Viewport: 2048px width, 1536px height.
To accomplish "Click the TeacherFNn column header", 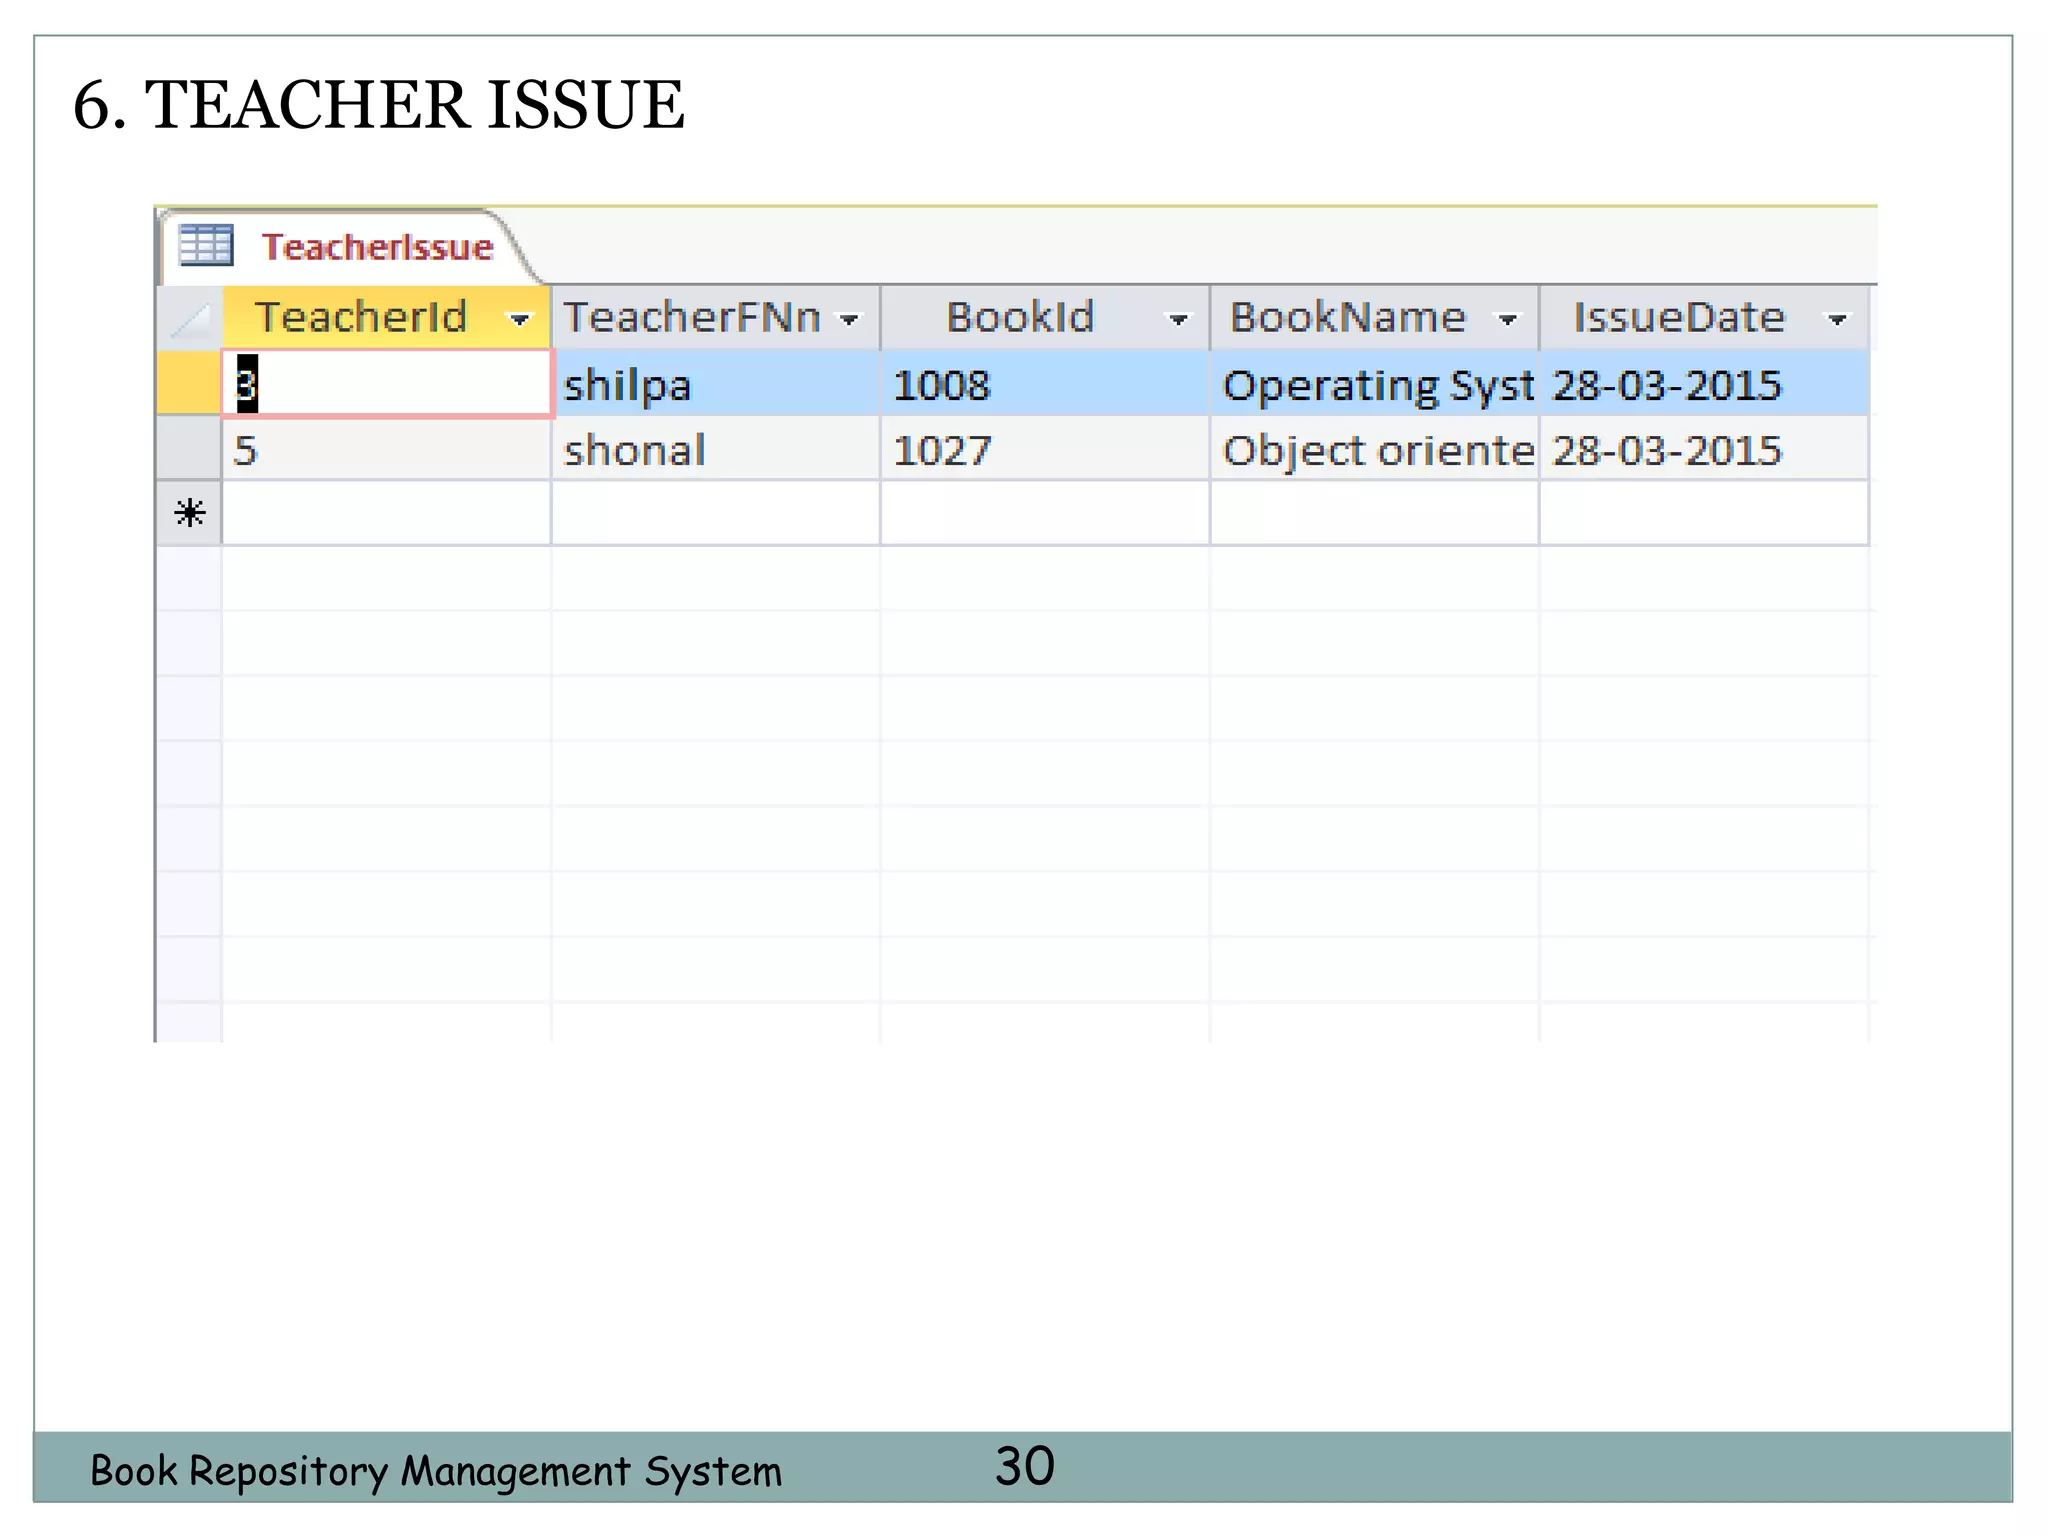I will tap(715, 318).
